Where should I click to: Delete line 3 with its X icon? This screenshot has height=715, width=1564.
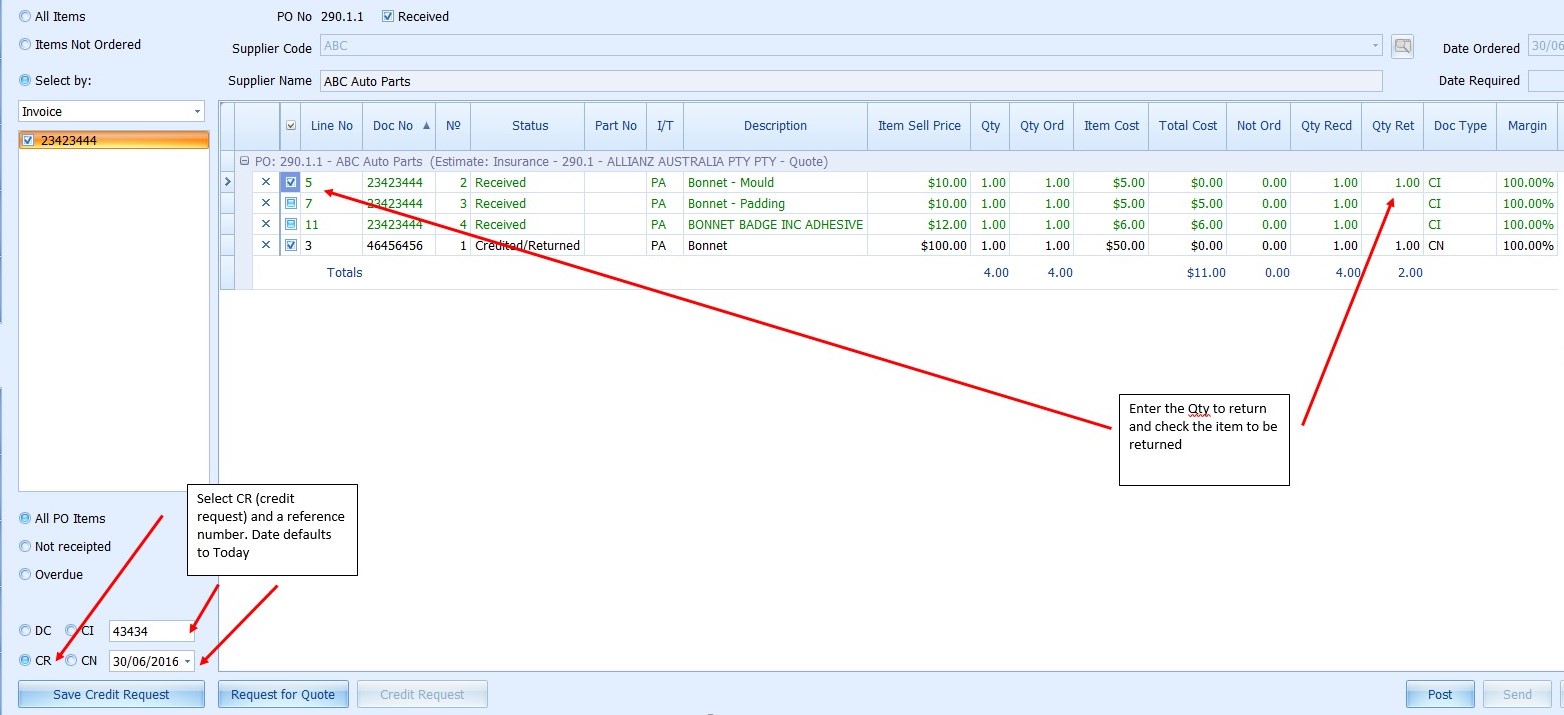point(266,245)
